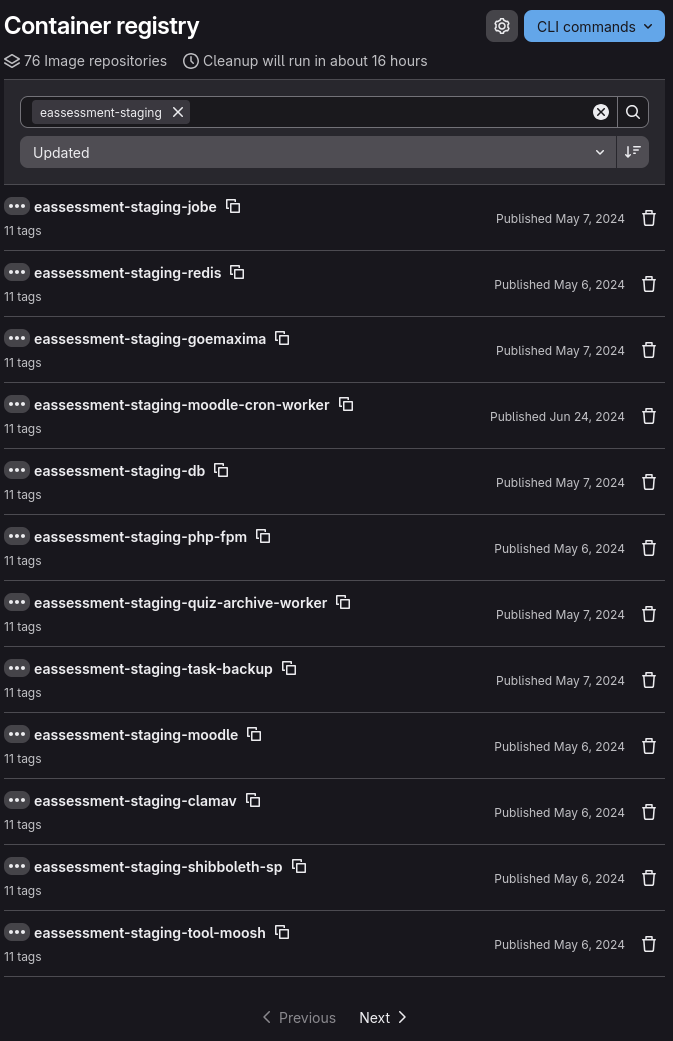Remove the eassessment-staging filter token
This screenshot has height=1041, width=673.
click(x=178, y=112)
